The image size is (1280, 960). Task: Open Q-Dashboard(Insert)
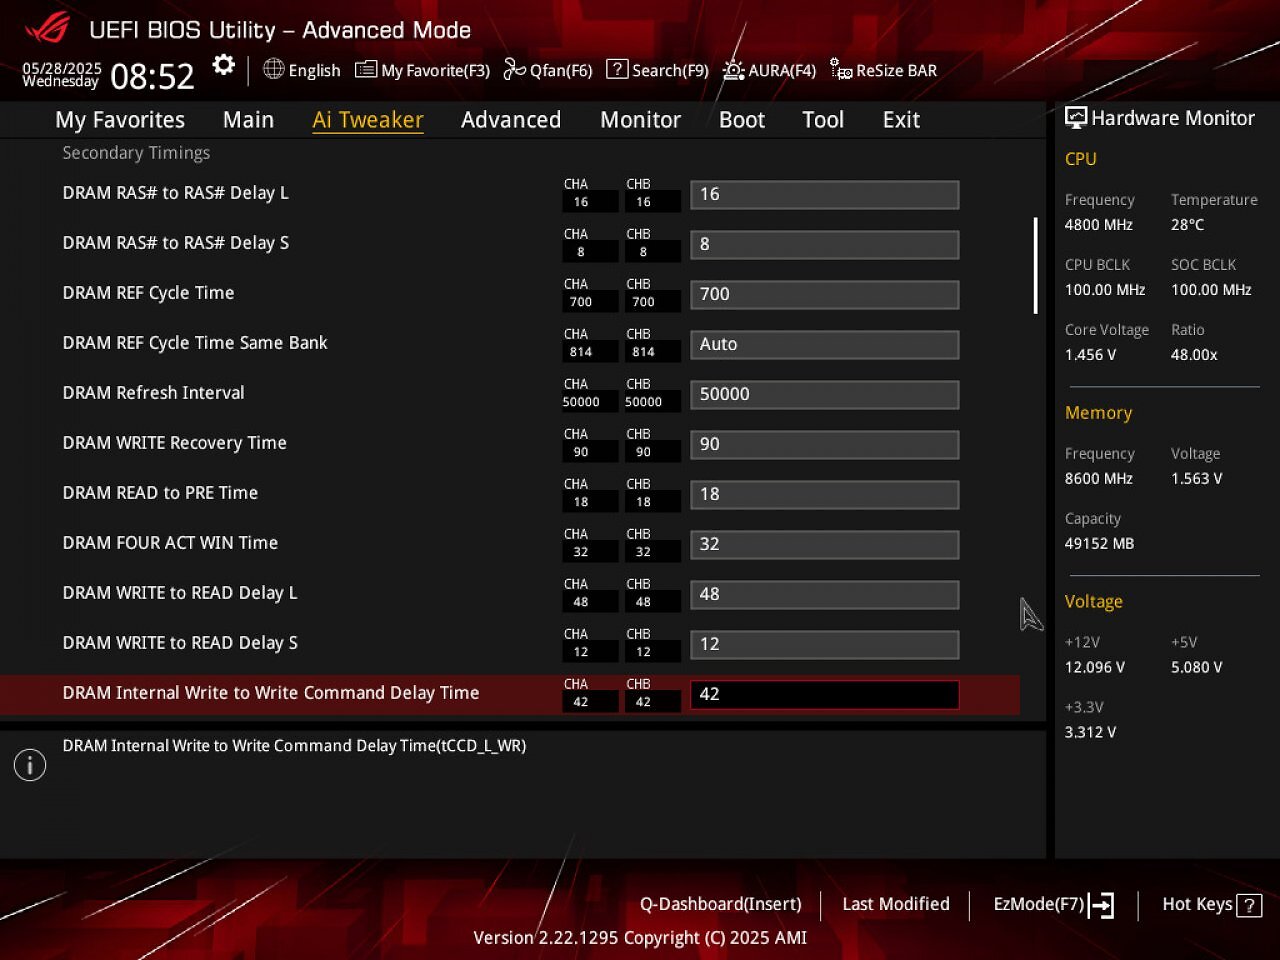[721, 904]
